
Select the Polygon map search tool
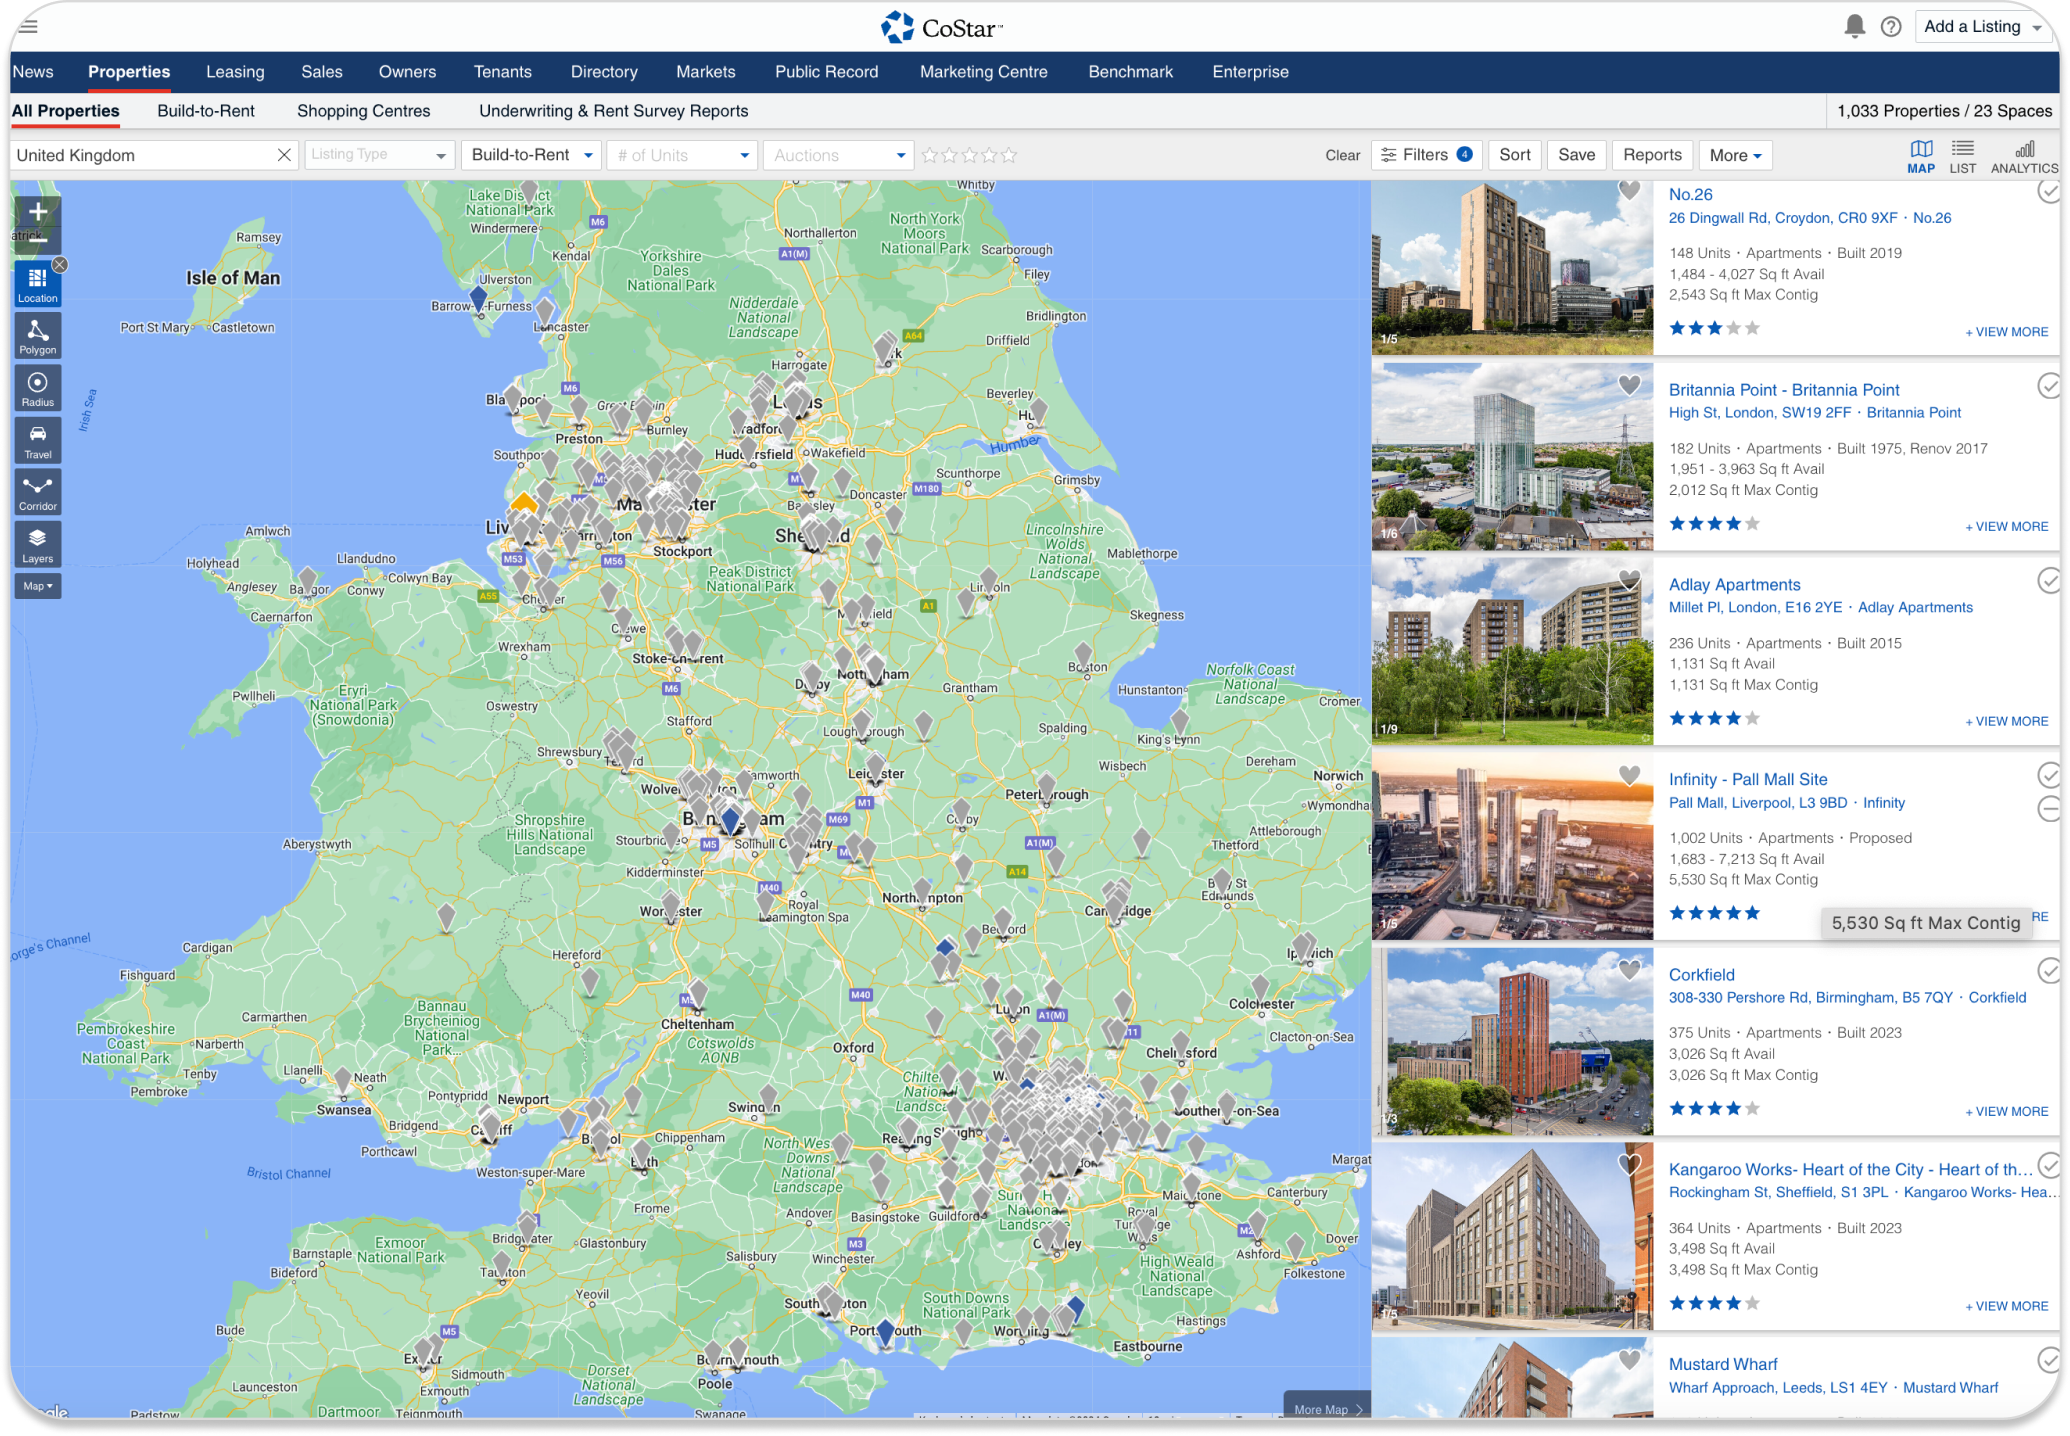(x=38, y=335)
